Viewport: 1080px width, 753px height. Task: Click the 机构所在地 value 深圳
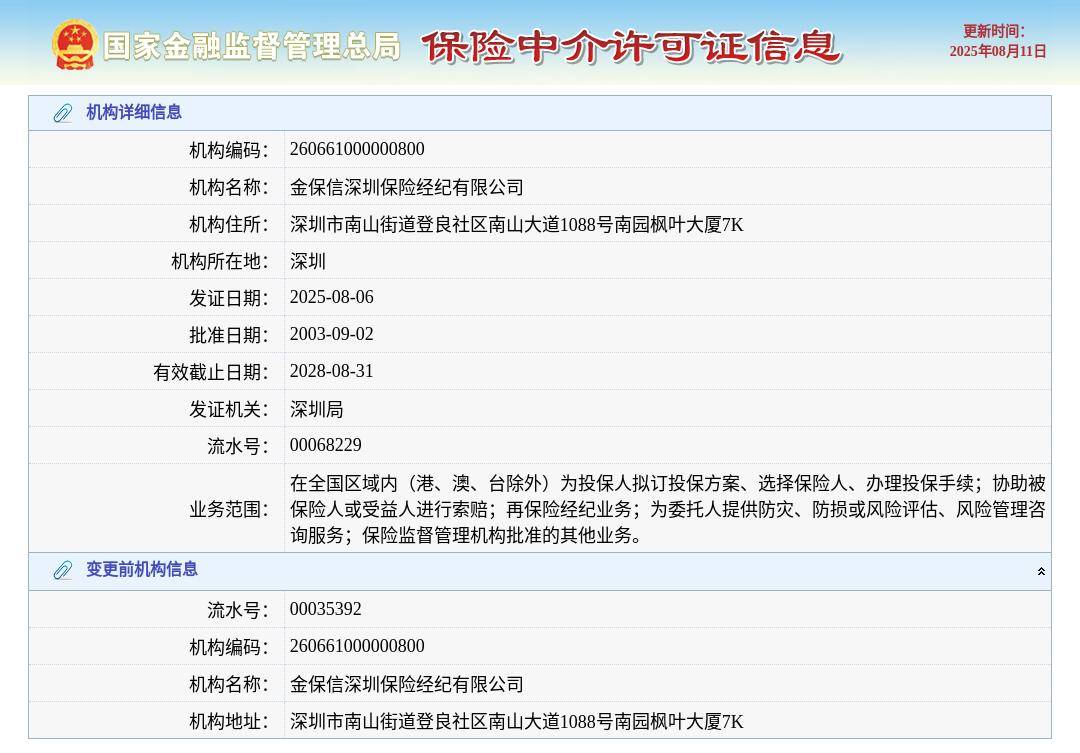(307, 262)
